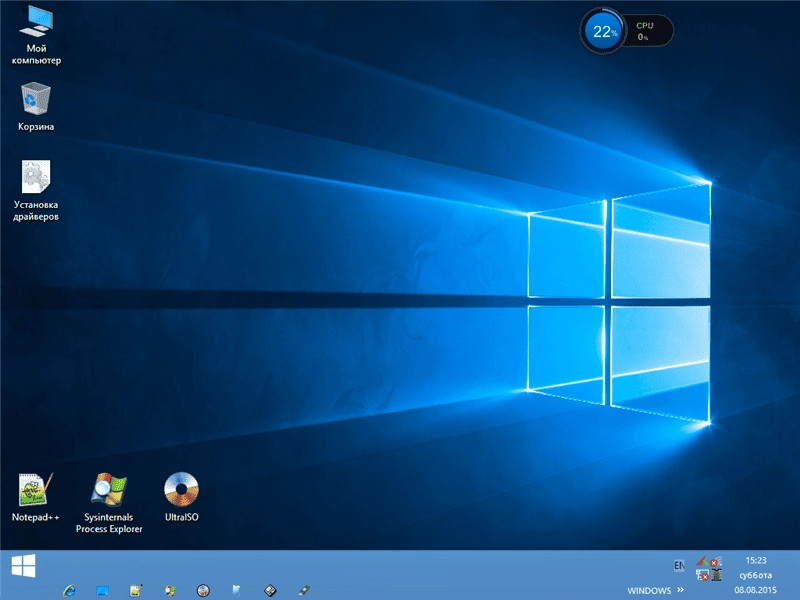Click the black diamond chip taskbar icon
This screenshot has height=600, width=800.
[270, 590]
